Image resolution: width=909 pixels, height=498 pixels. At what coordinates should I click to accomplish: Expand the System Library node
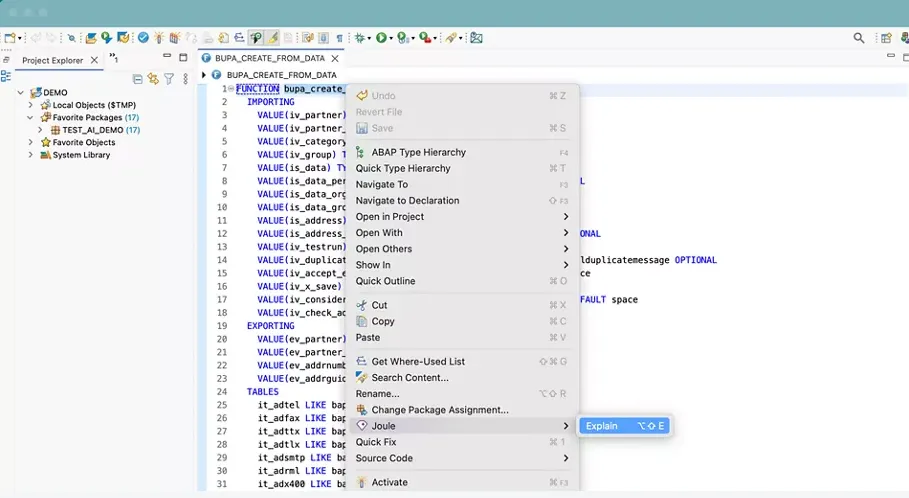31,155
